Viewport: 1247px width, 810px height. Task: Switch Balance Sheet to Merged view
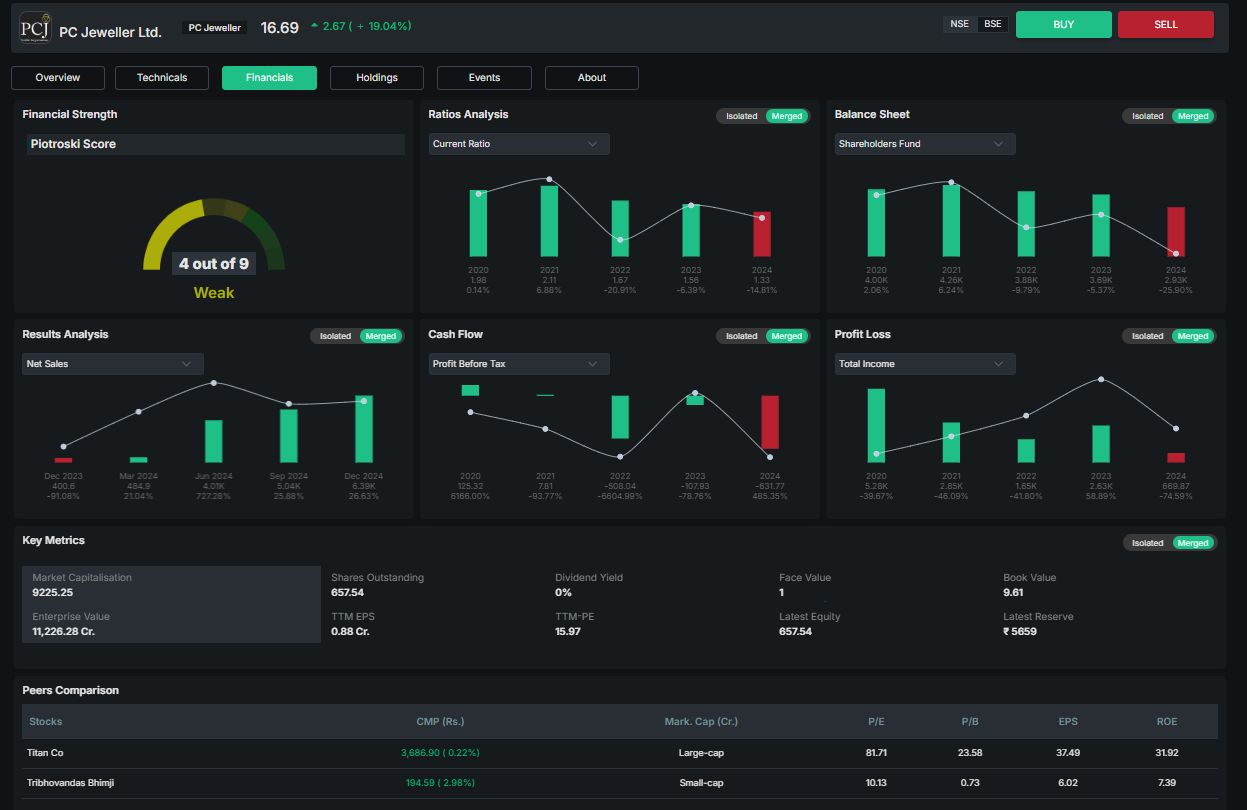1193,116
